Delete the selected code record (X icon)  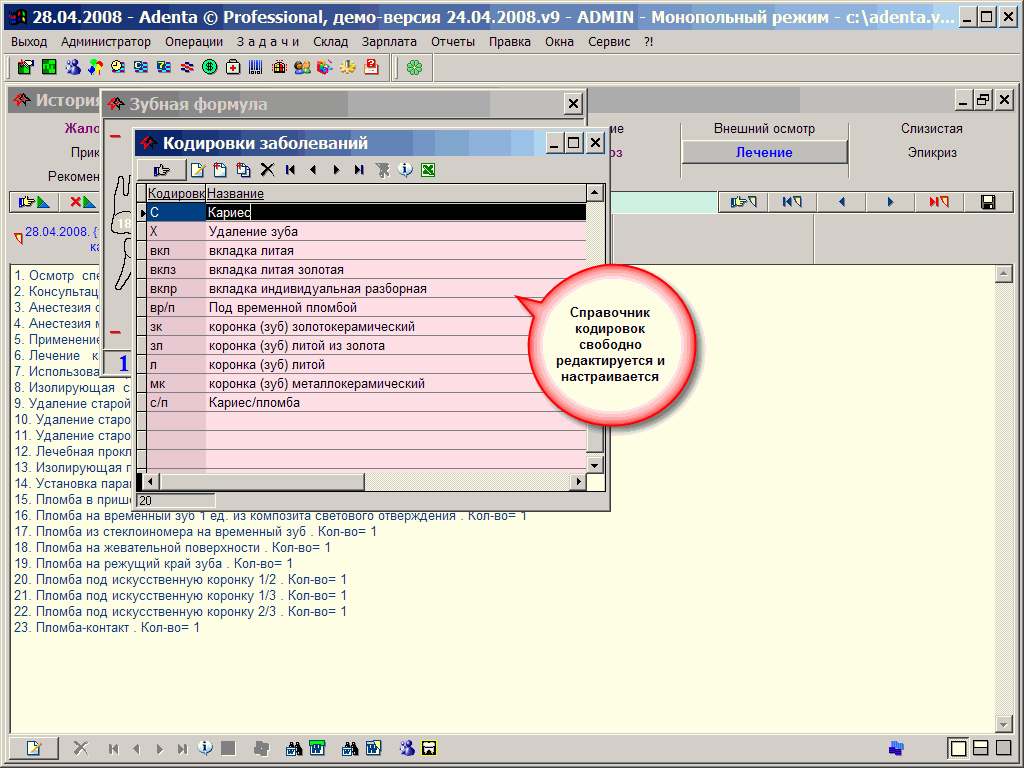tap(267, 170)
